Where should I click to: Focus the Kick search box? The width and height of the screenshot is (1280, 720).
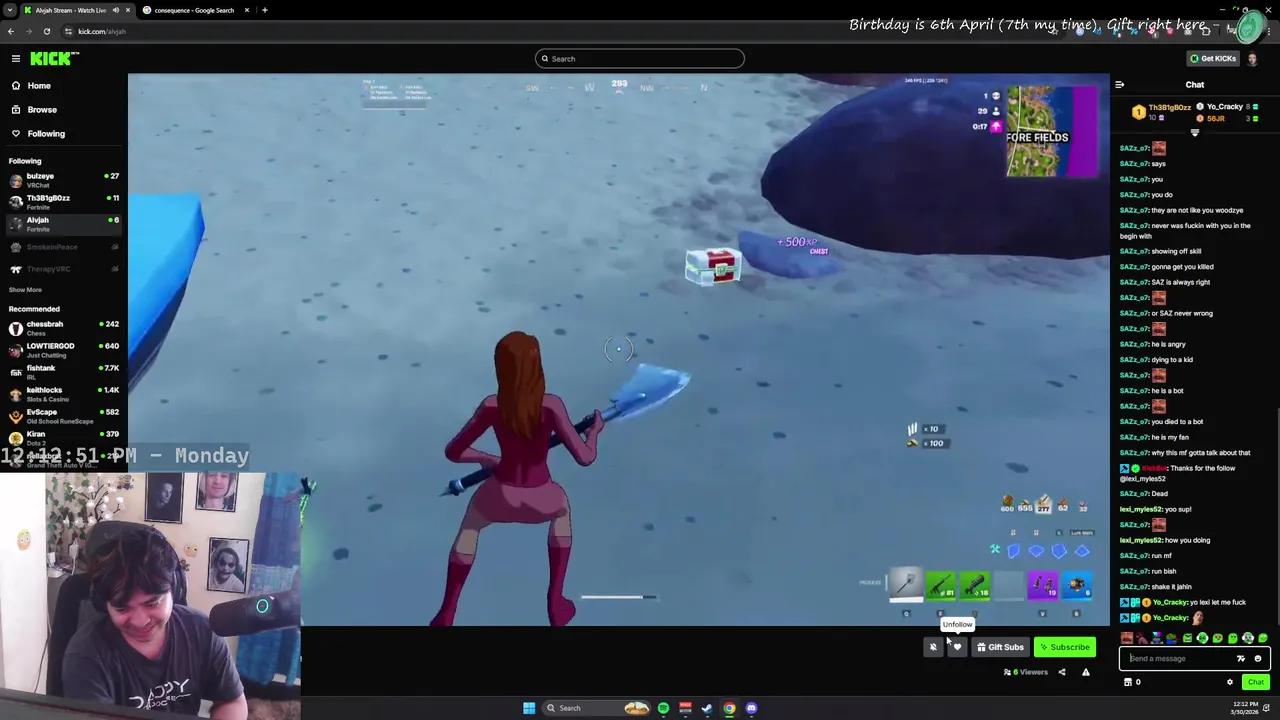point(640,59)
